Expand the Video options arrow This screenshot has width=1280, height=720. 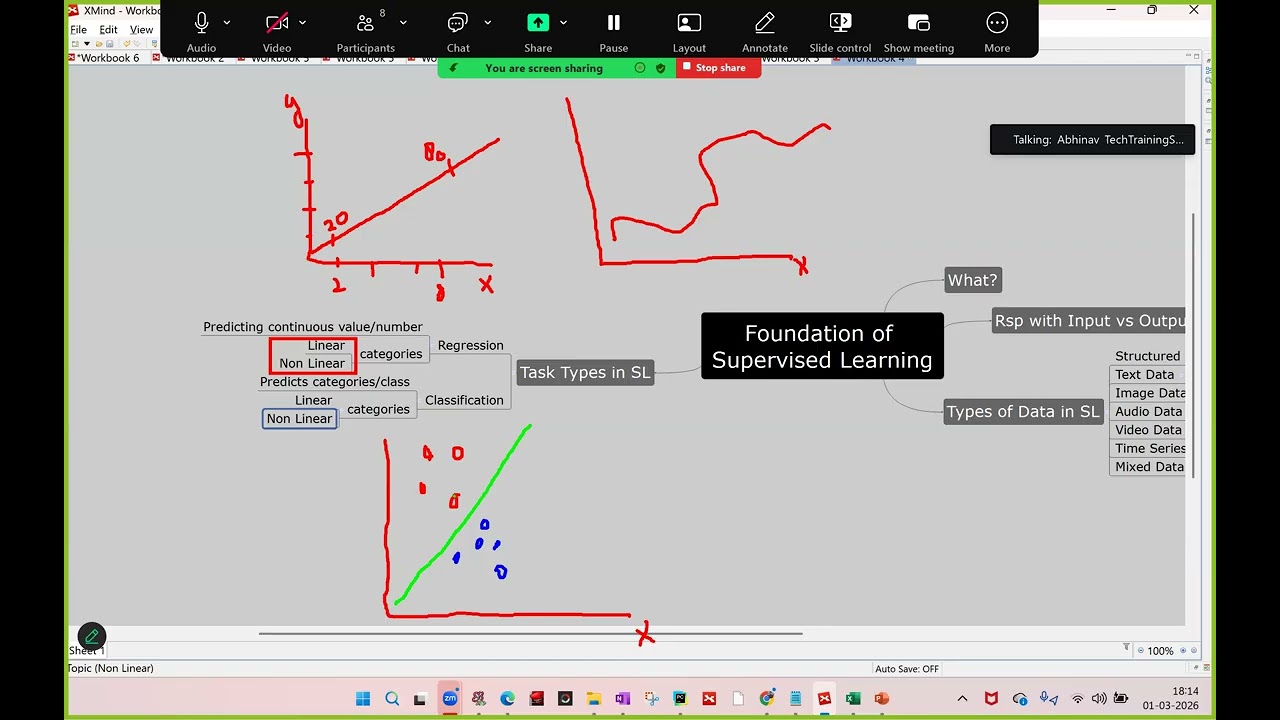303,22
